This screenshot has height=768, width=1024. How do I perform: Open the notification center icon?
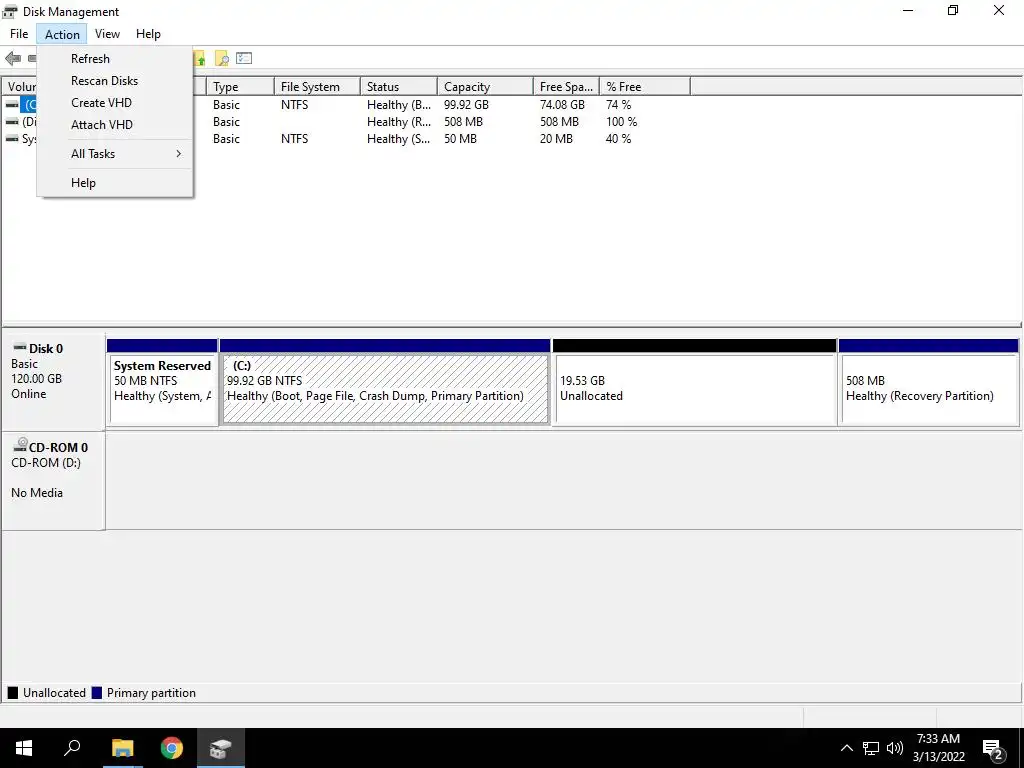pyautogui.click(x=993, y=749)
